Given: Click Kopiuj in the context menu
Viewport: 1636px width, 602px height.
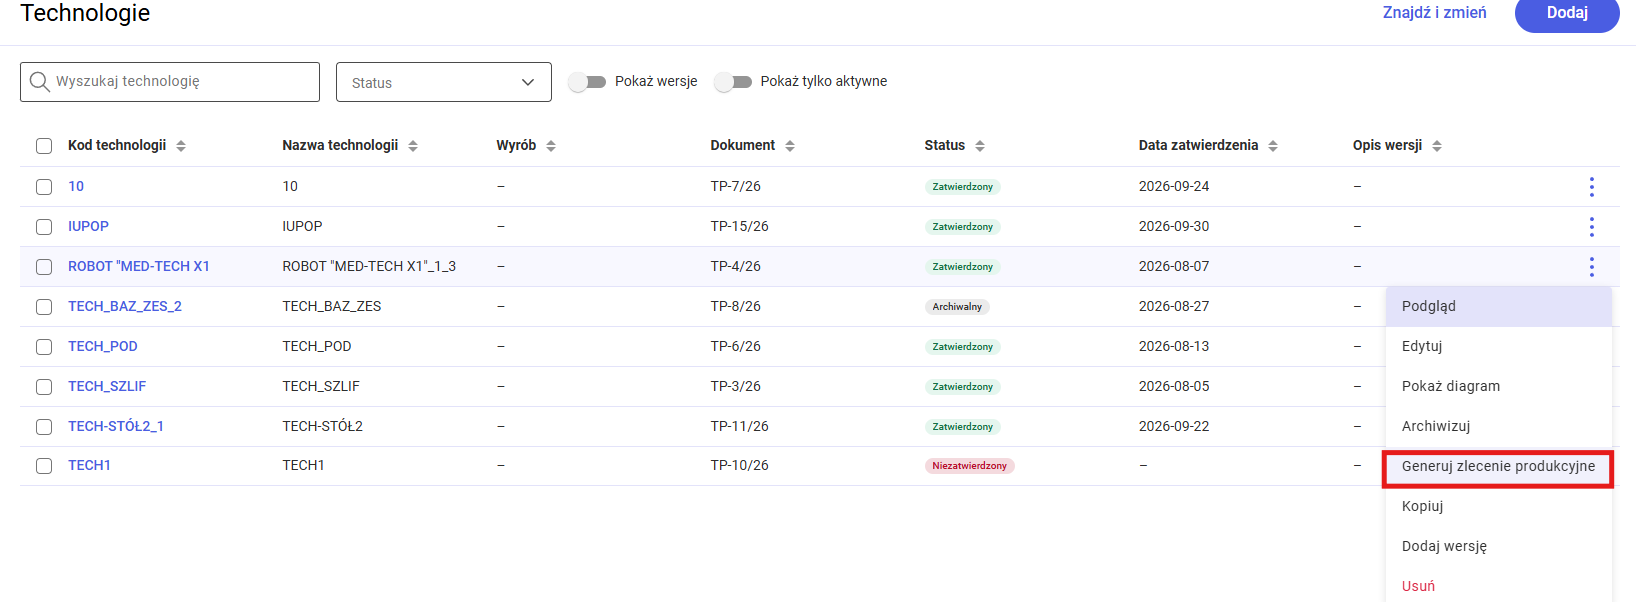Looking at the screenshot, I should 1499,507.
